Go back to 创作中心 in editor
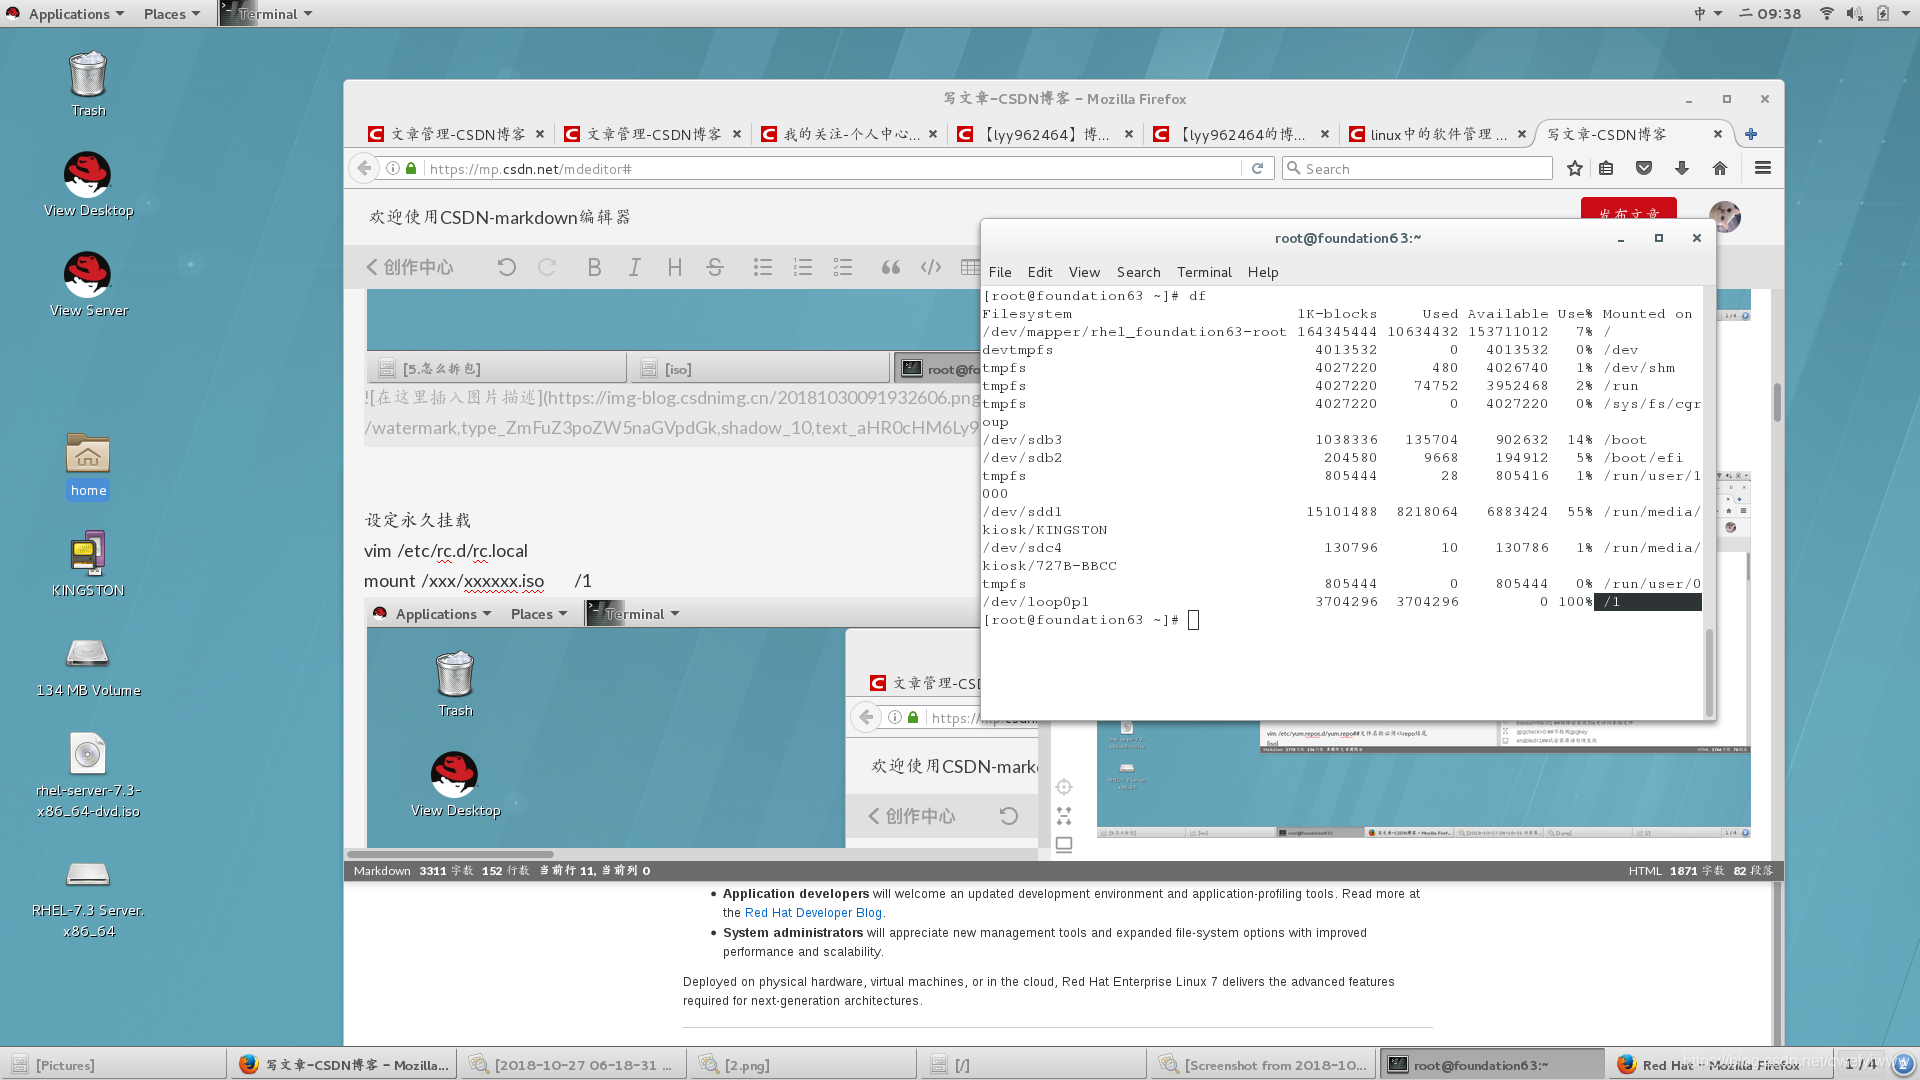The image size is (1920, 1080). click(x=409, y=267)
